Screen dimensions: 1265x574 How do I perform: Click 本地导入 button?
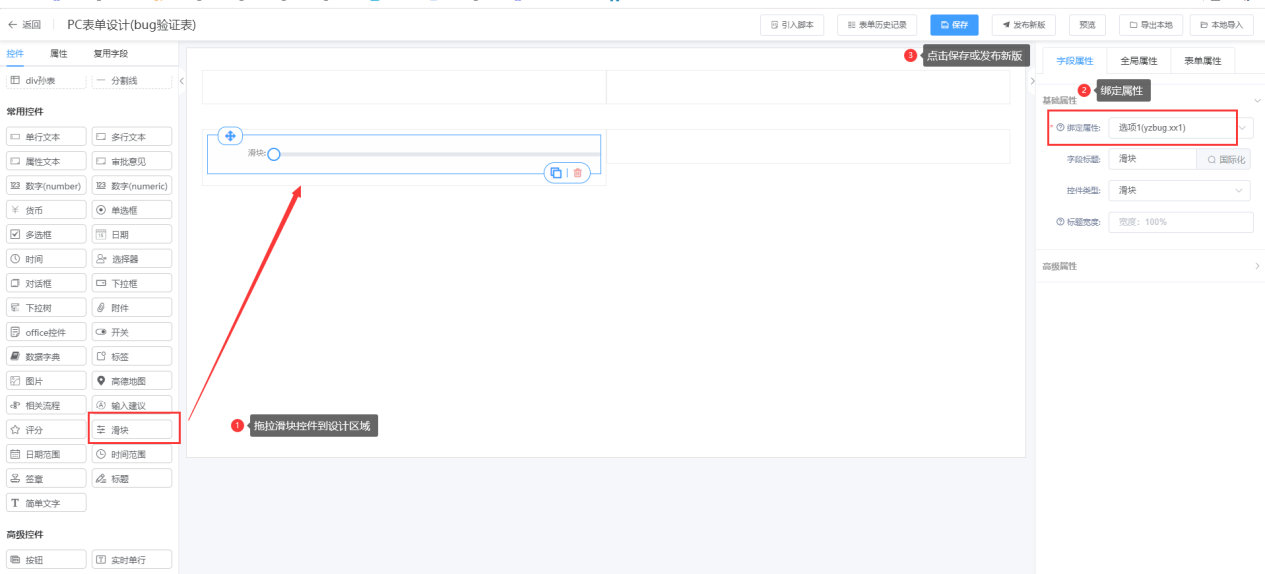coord(1221,25)
